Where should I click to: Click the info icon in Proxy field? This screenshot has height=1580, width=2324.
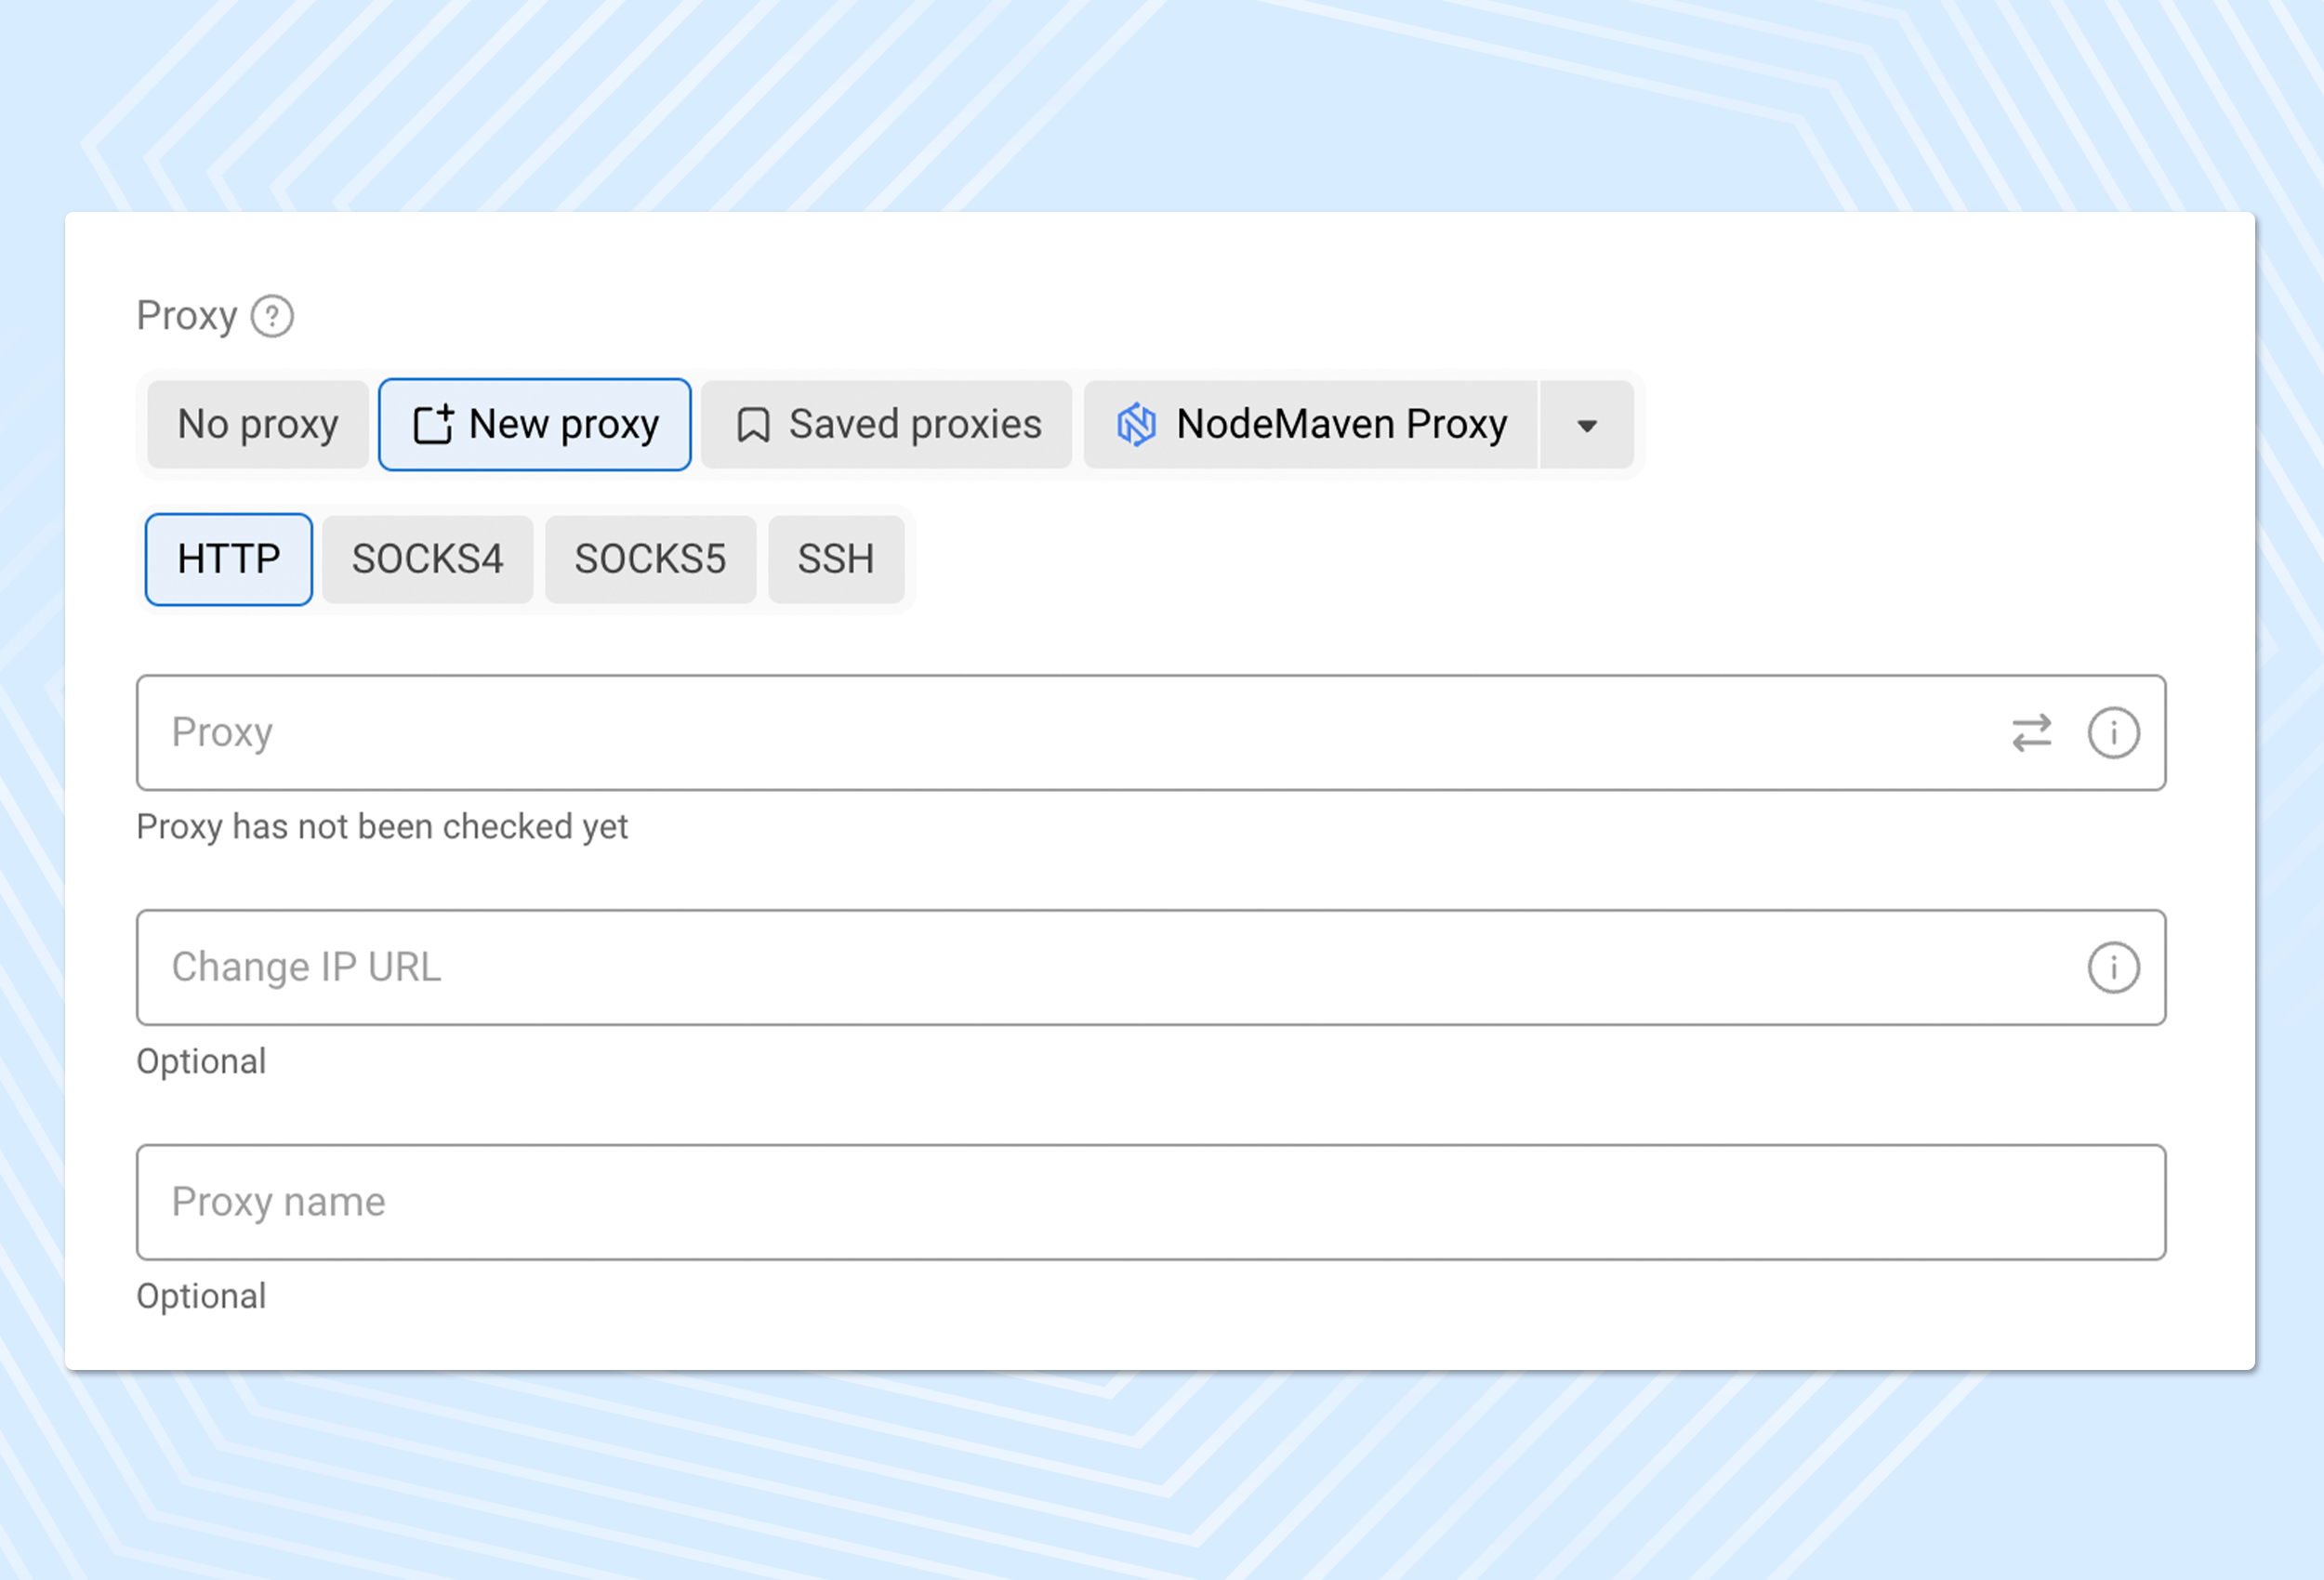click(2113, 733)
